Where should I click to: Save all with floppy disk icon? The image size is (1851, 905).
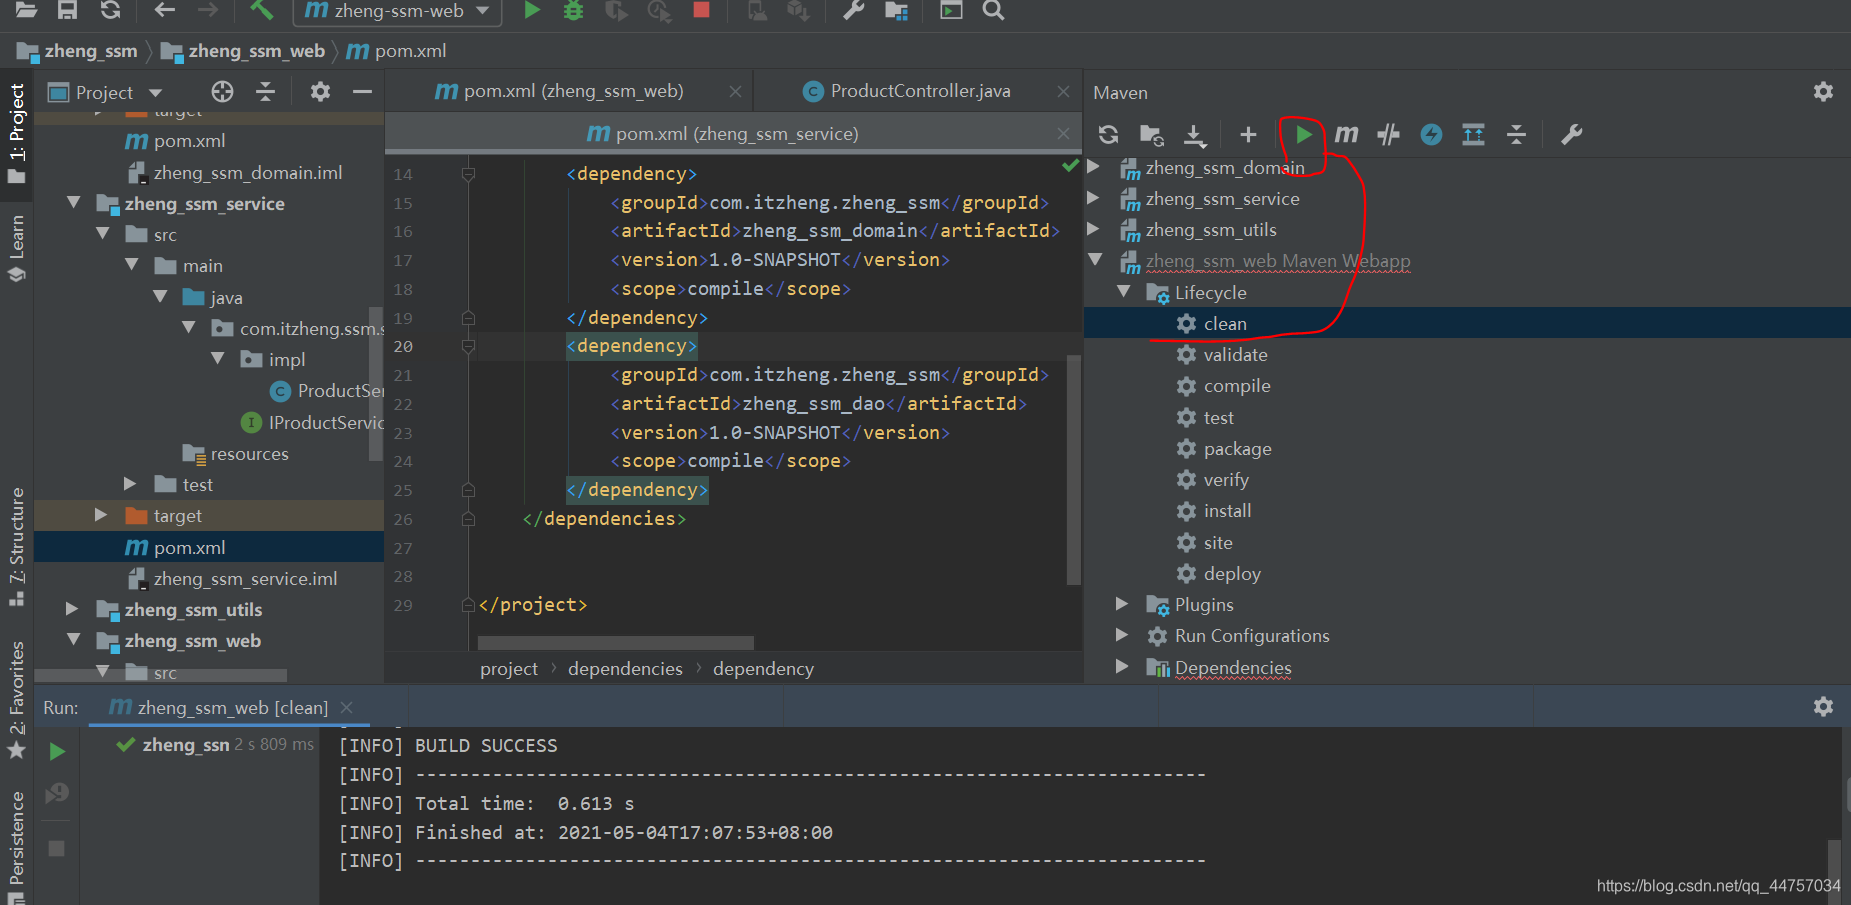click(x=67, y=10)
